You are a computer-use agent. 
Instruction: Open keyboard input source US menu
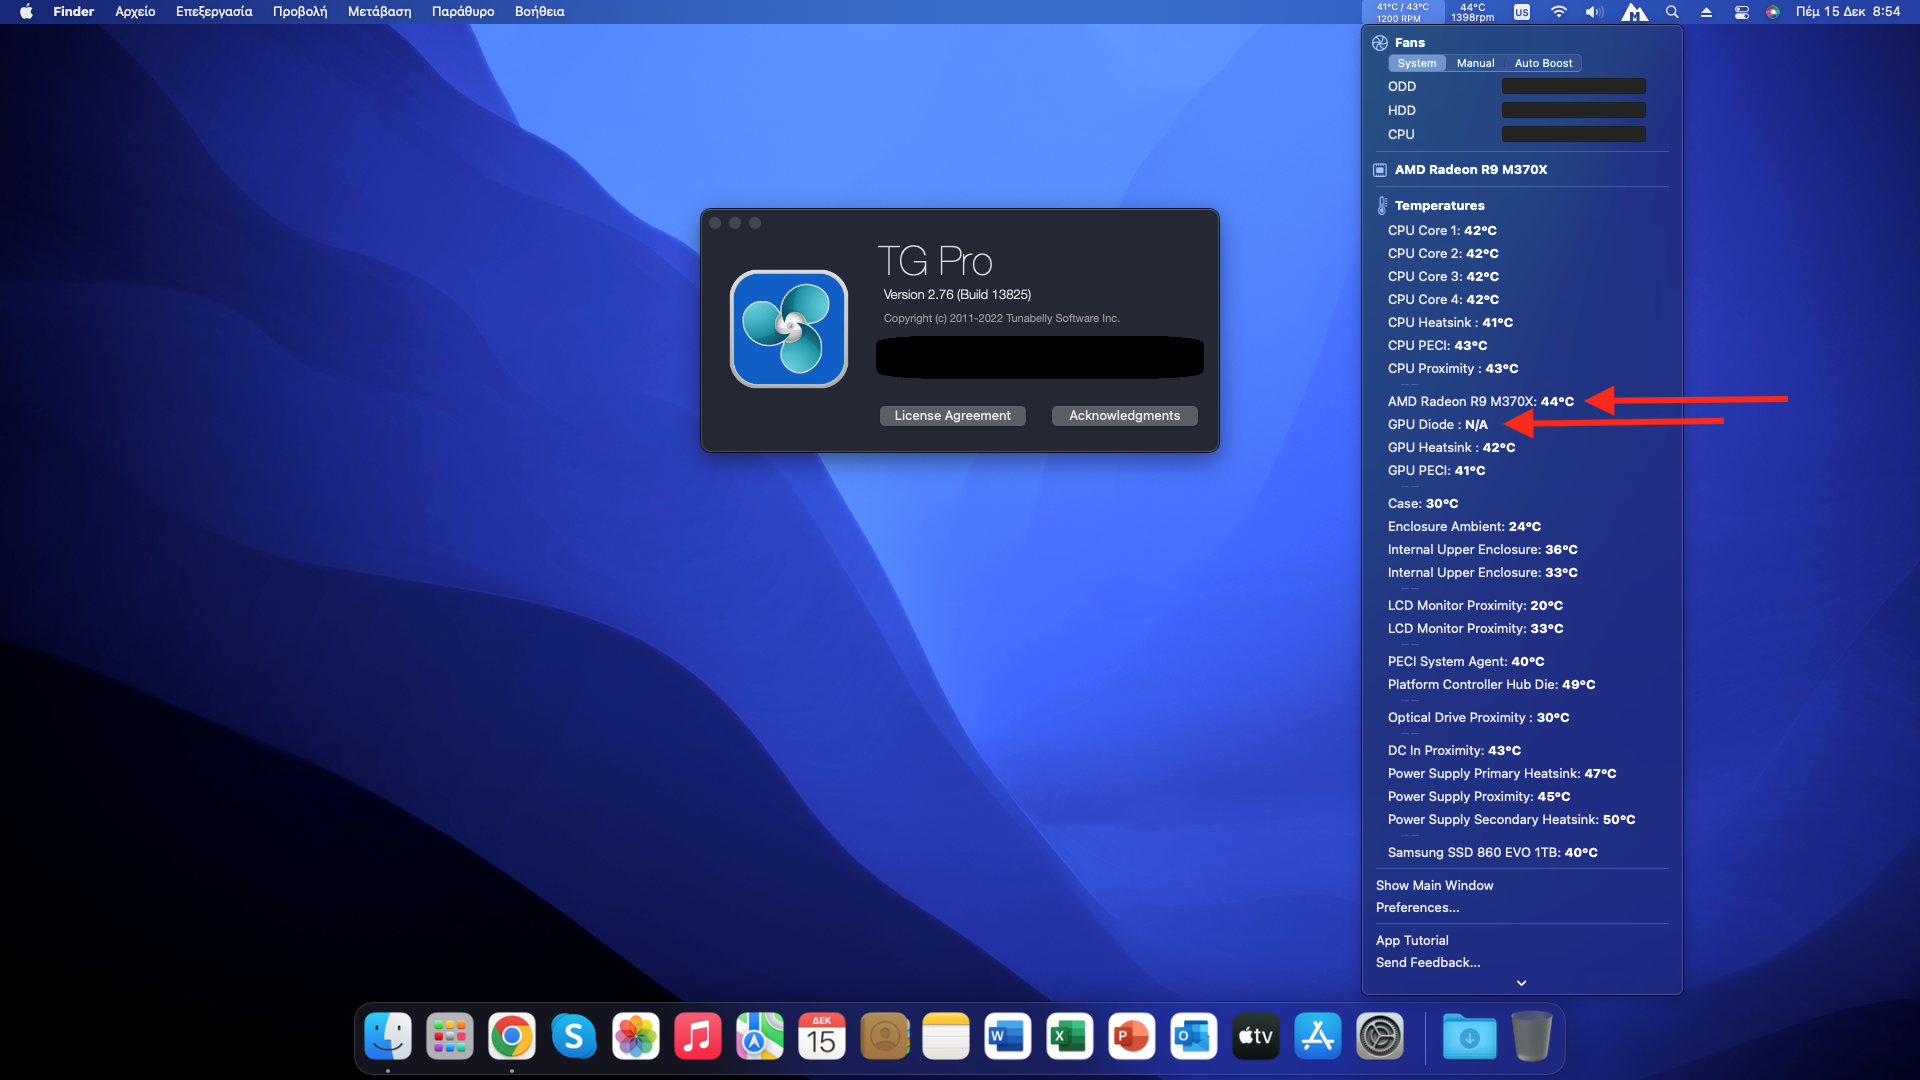[x=1522, y=12]
